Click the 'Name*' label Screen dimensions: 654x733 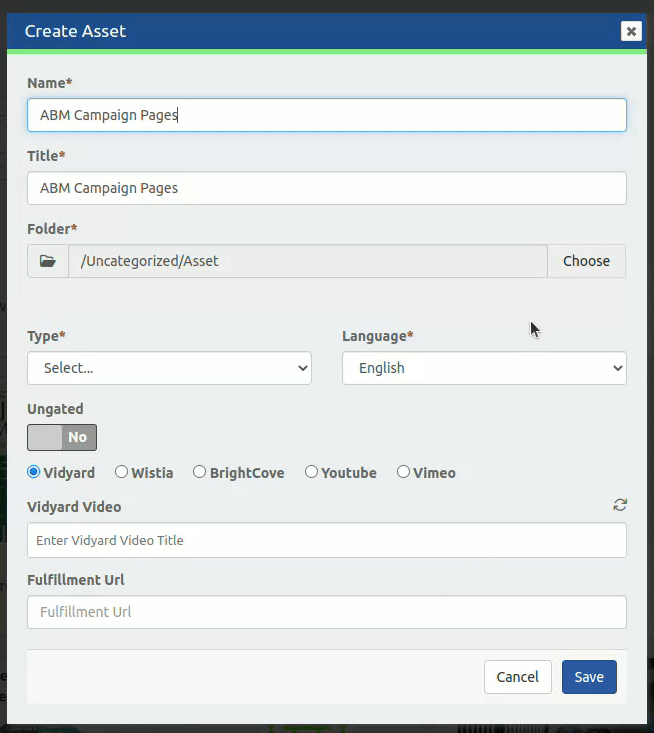click(50, 83)
